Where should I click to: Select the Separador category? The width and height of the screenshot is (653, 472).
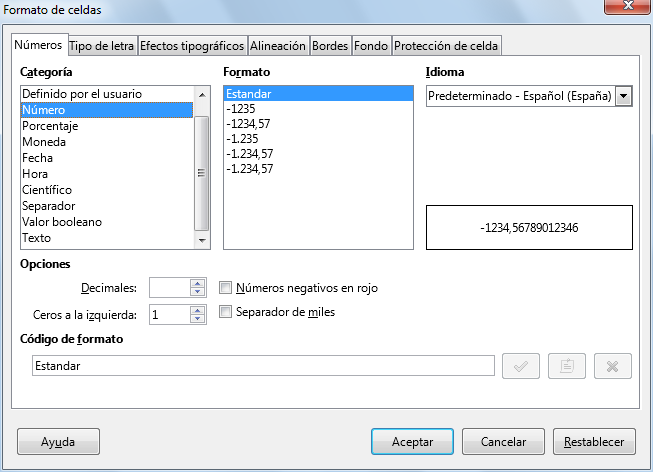tap(107, 206)
